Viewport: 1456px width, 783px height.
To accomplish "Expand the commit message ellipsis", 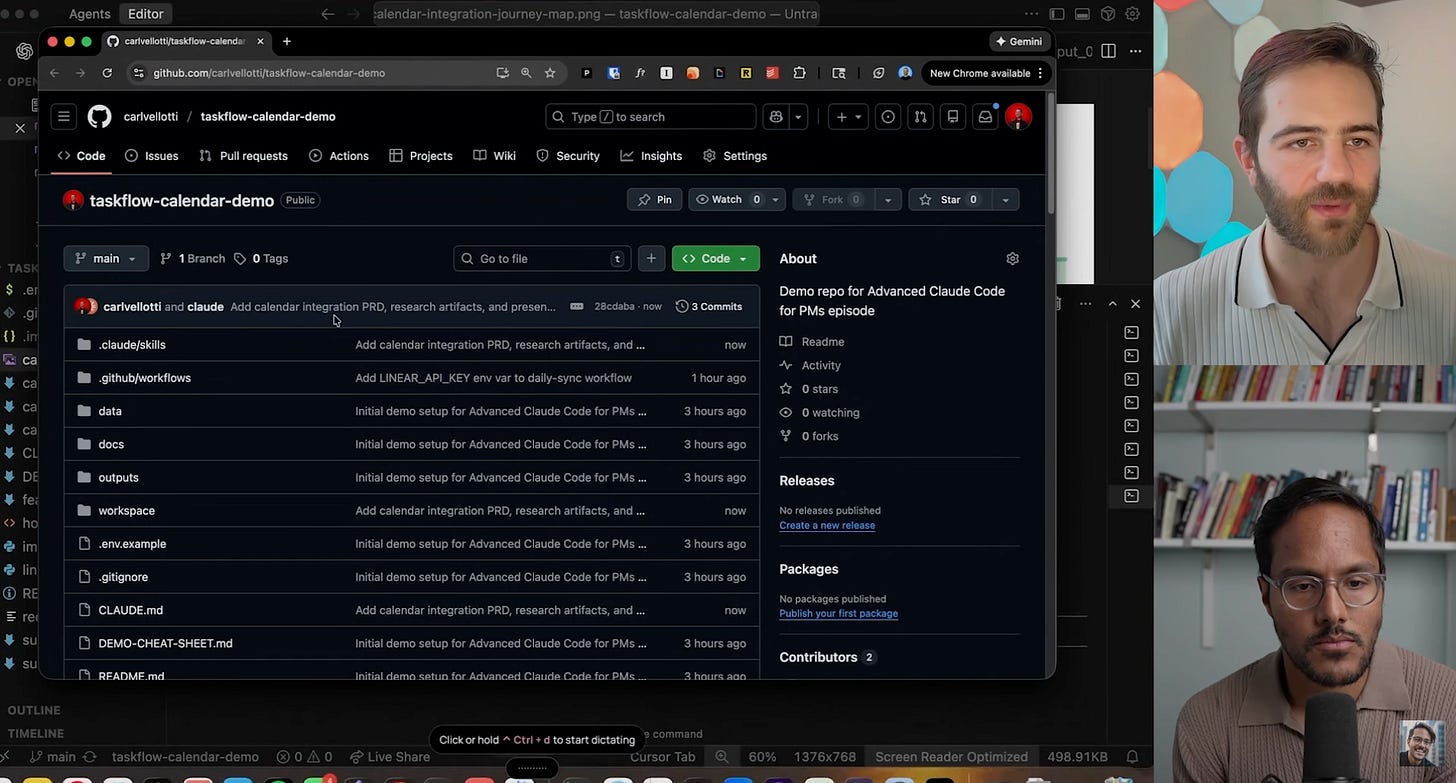I will [x=577, y=306].
